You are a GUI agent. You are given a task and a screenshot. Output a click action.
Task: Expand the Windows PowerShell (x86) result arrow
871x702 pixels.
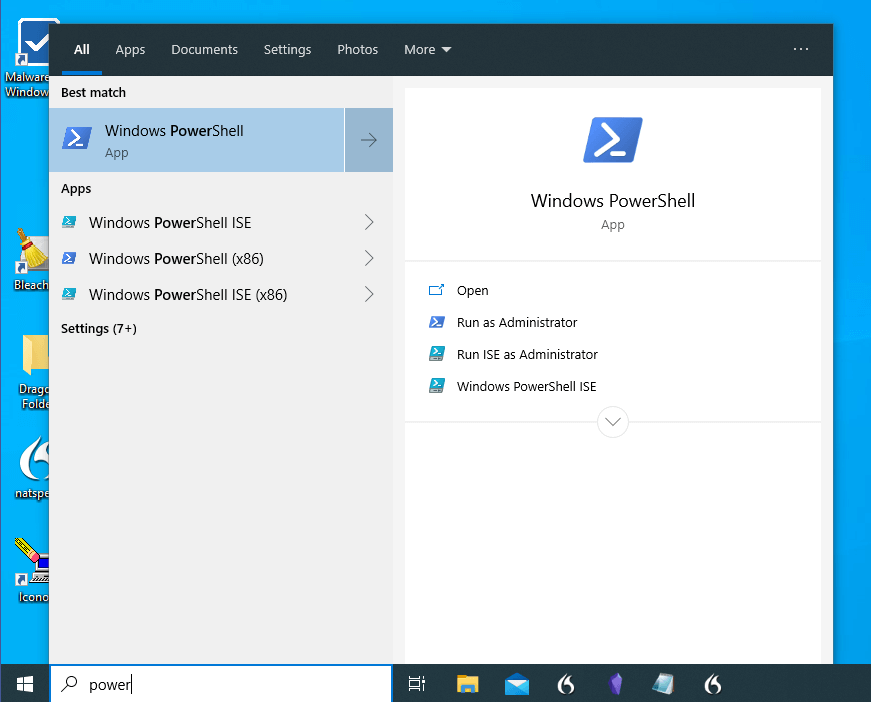tap(369, 258)
